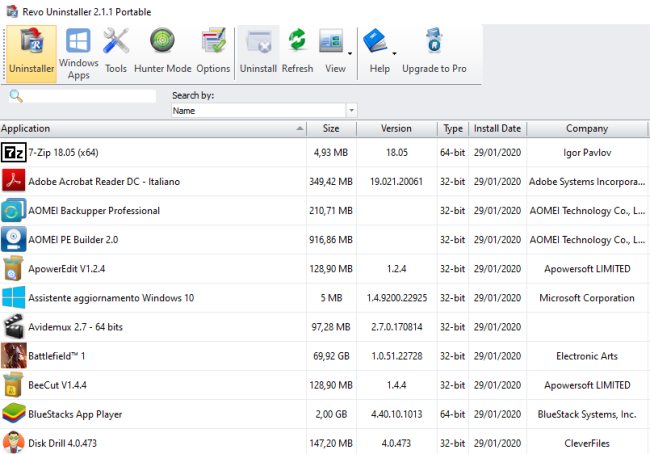The height and width of the screenshot is (454, 650).
Task: Click version 2.7.0.170814 cell
Action: tap(397, 327)
